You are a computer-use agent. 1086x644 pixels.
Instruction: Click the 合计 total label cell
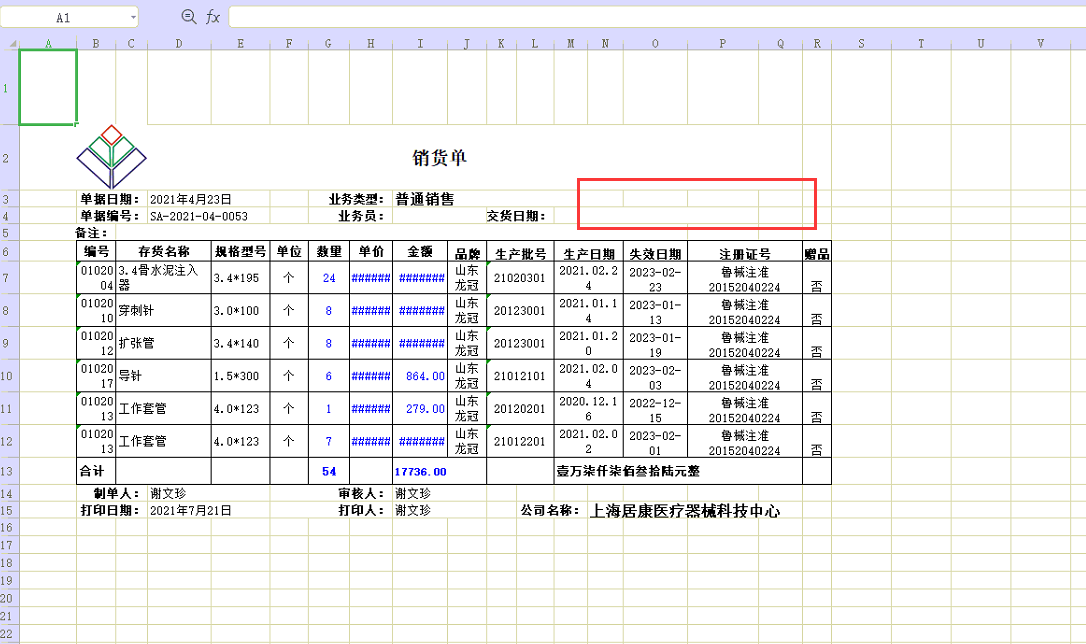click(x=96, y=471)
